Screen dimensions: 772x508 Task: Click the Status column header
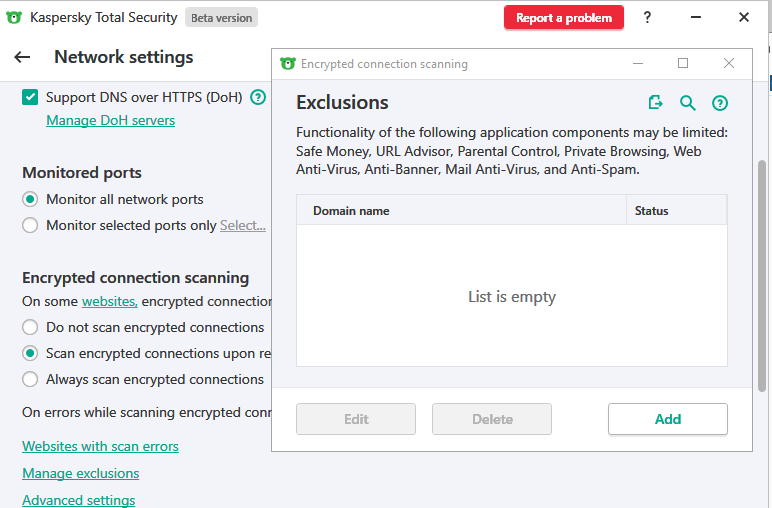pos(651,211)
